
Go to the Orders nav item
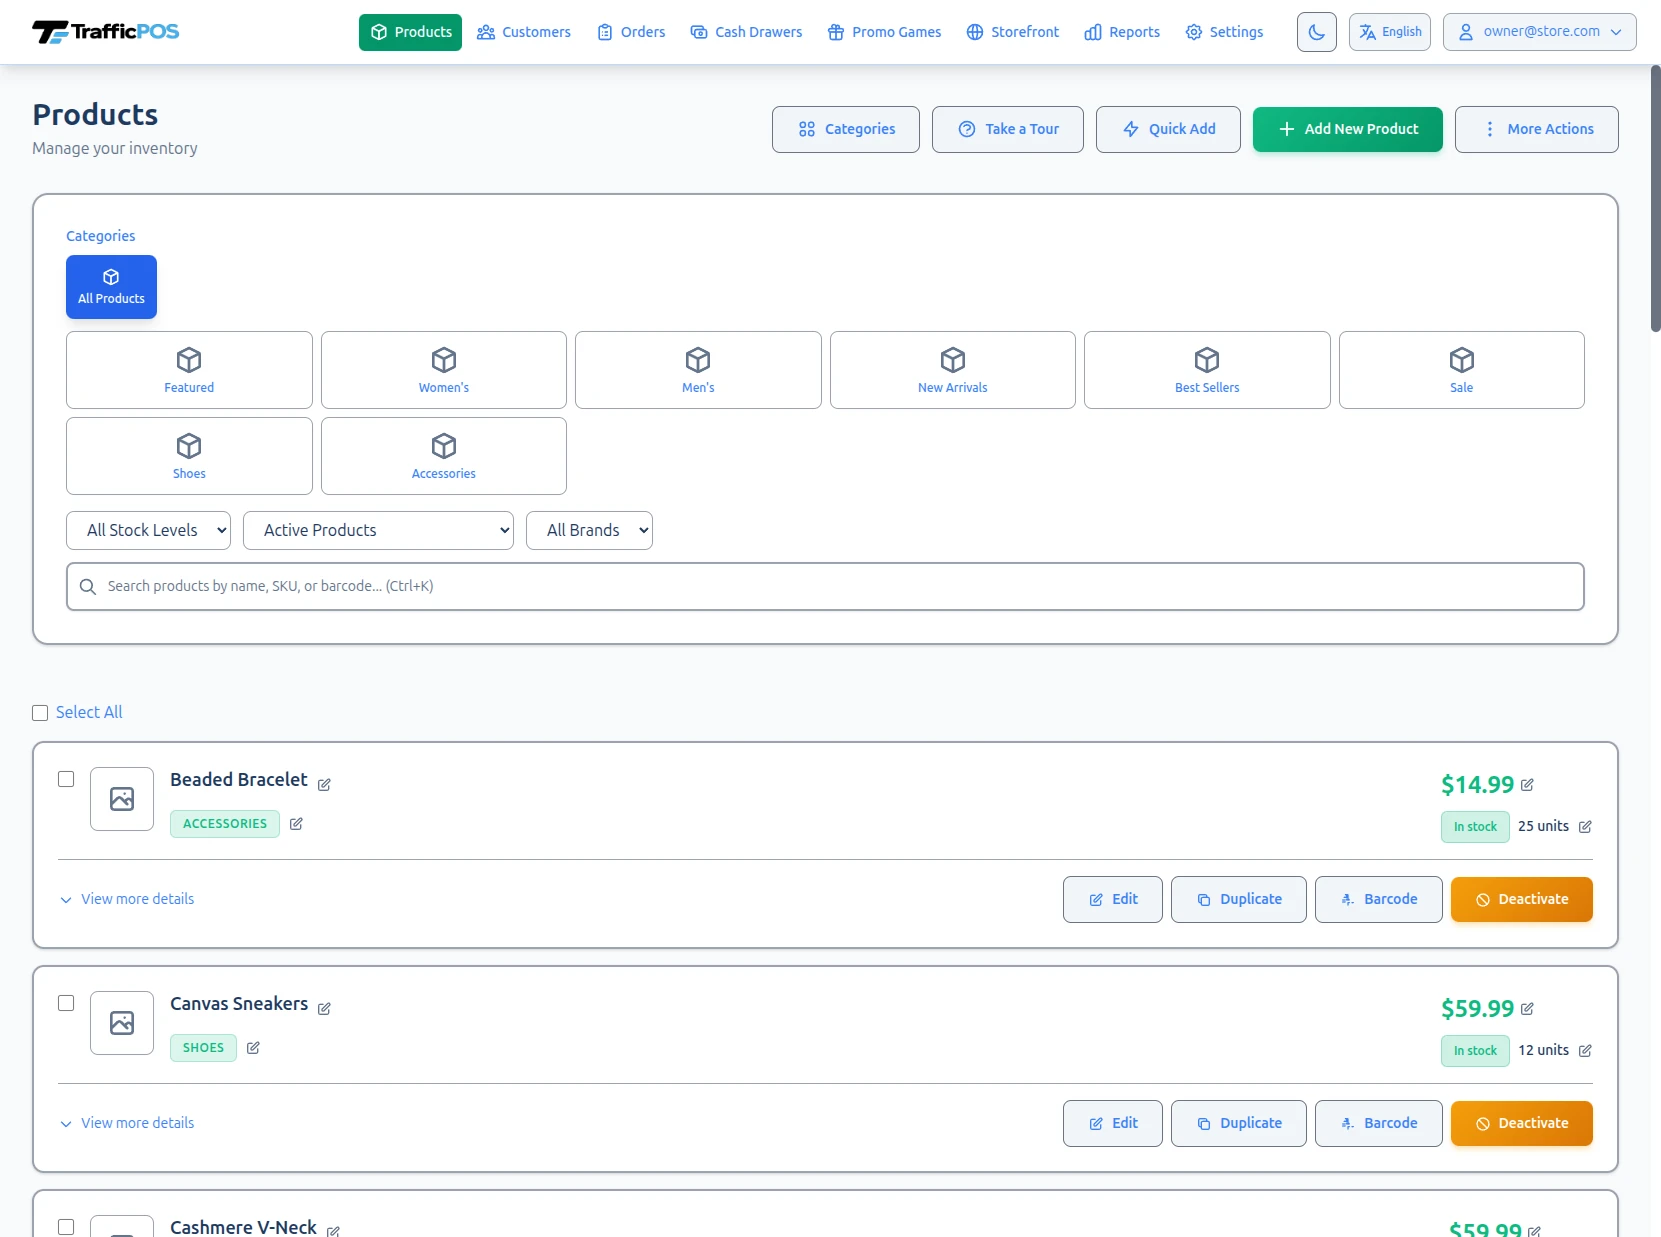[631, 32]
